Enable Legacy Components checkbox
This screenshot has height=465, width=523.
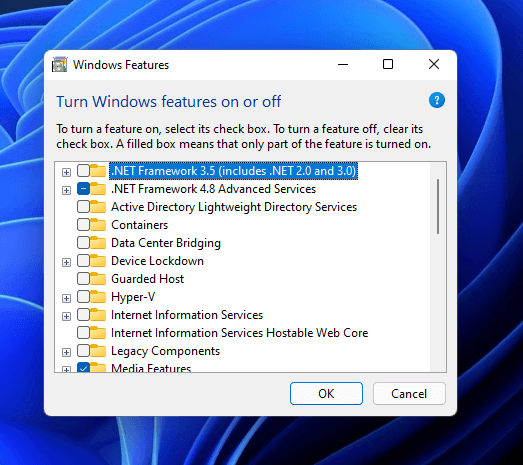[83, 351]
